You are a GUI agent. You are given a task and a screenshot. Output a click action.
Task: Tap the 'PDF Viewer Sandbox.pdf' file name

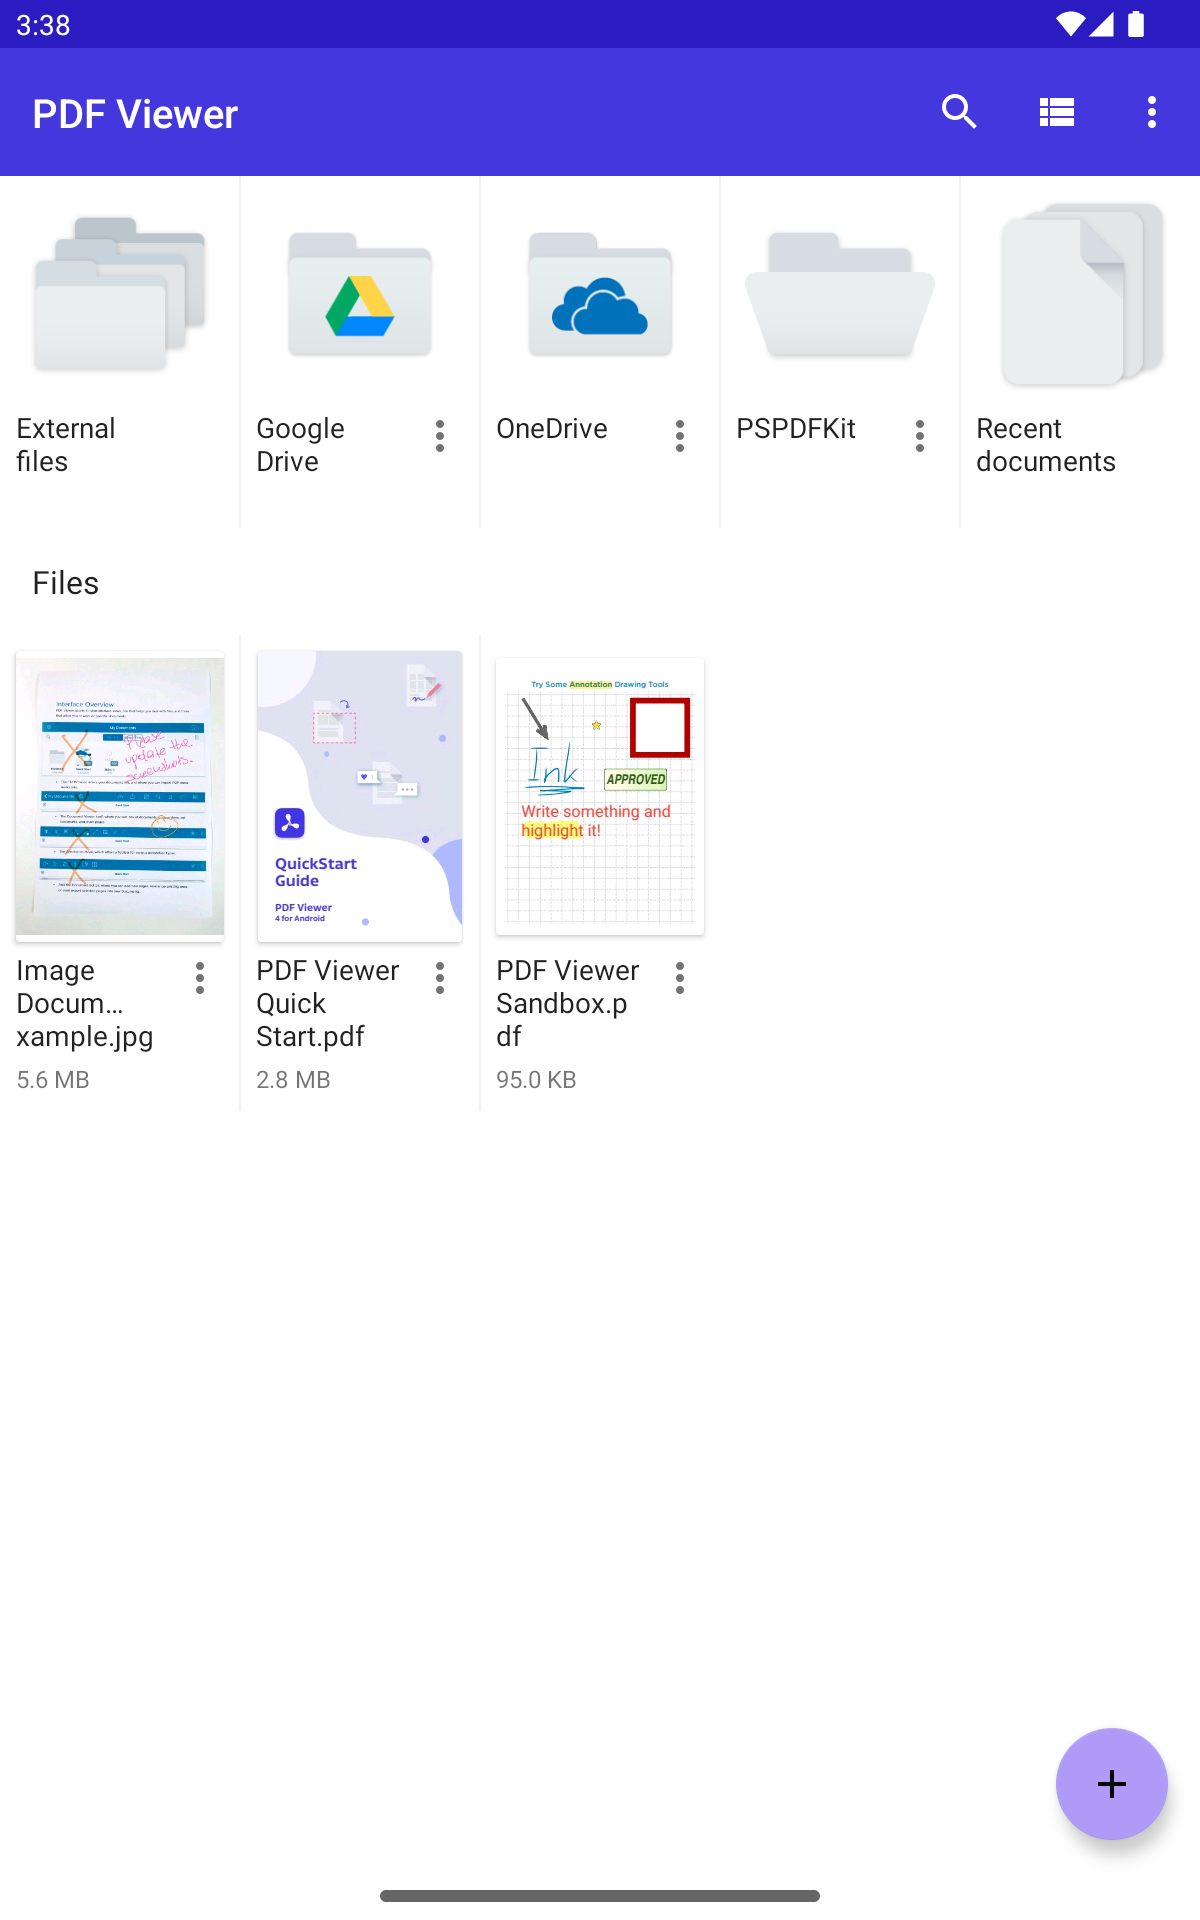568,1003
